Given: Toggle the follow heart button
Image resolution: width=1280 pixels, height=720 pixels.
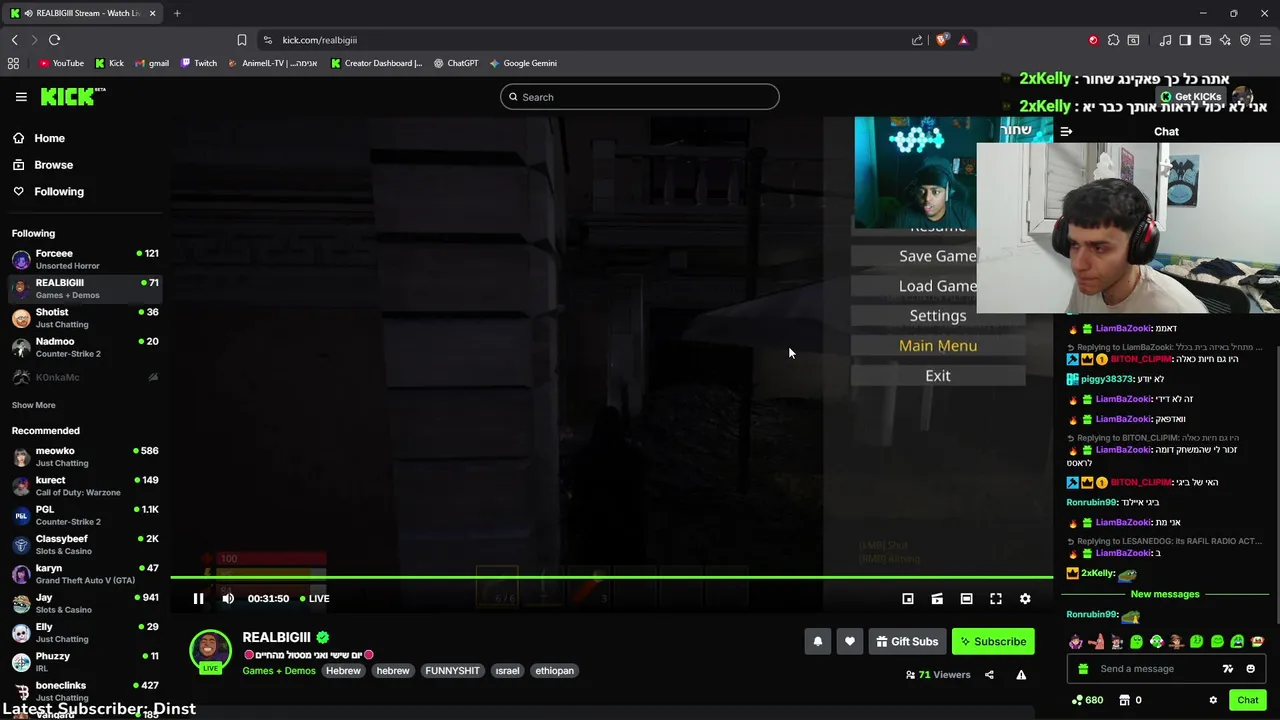Looking at the screenshot, I should click(x=850, y=641).
